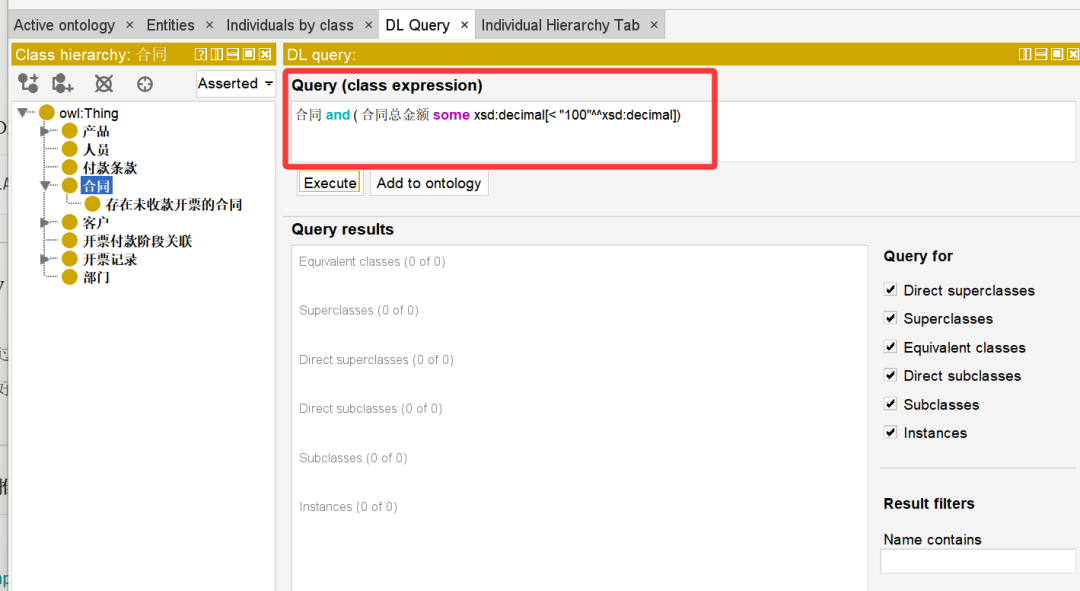
Task: Add subclass icon in Class hierarchy toolbar
Action: [28, 83]
